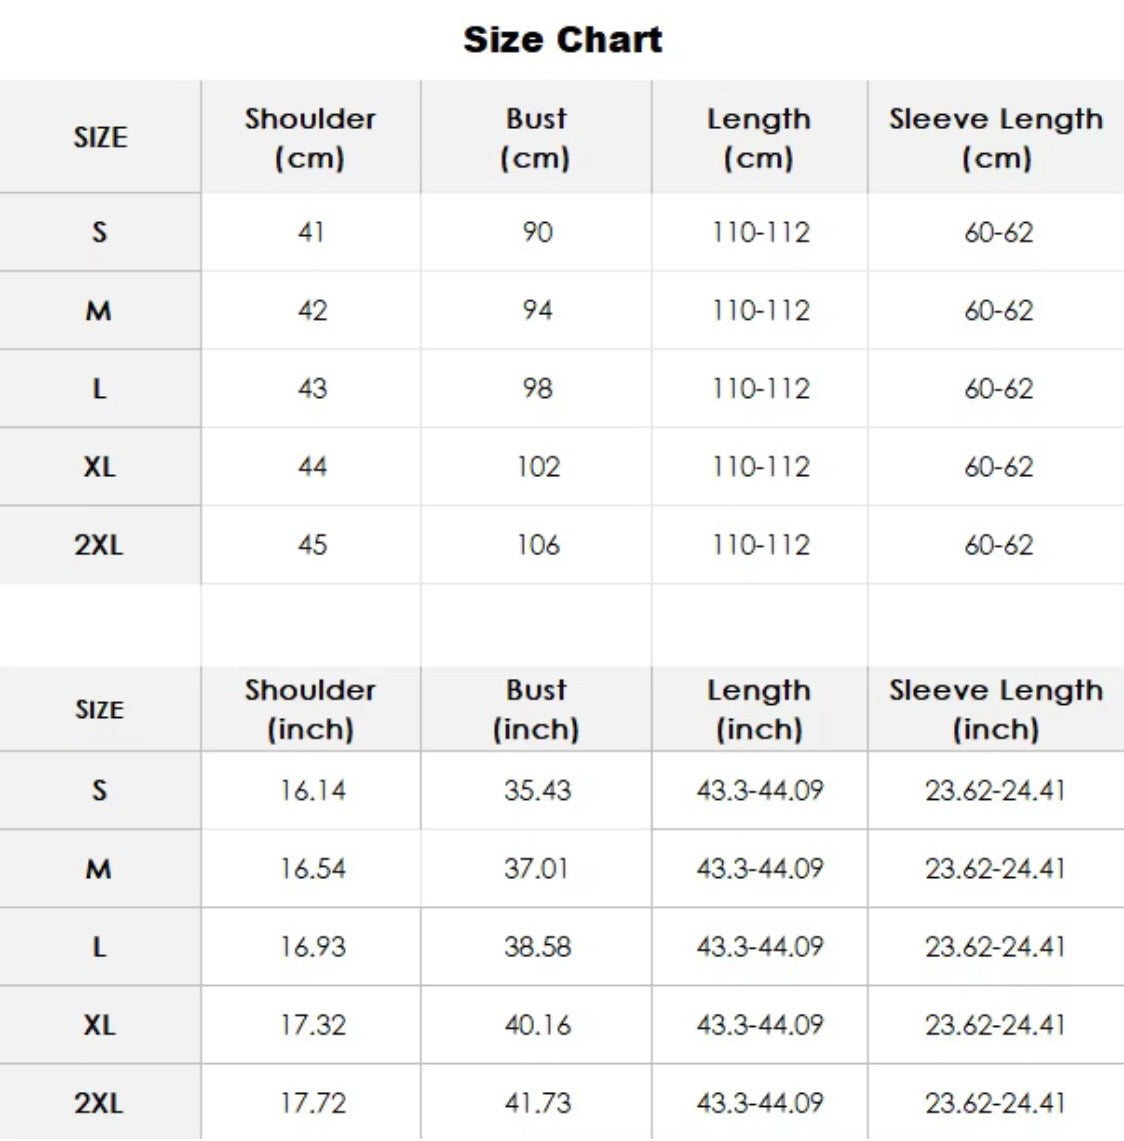Click the bust value 106 cell
The width and height of the screenshot is (1124, 1141).
[x=538, y=545]
